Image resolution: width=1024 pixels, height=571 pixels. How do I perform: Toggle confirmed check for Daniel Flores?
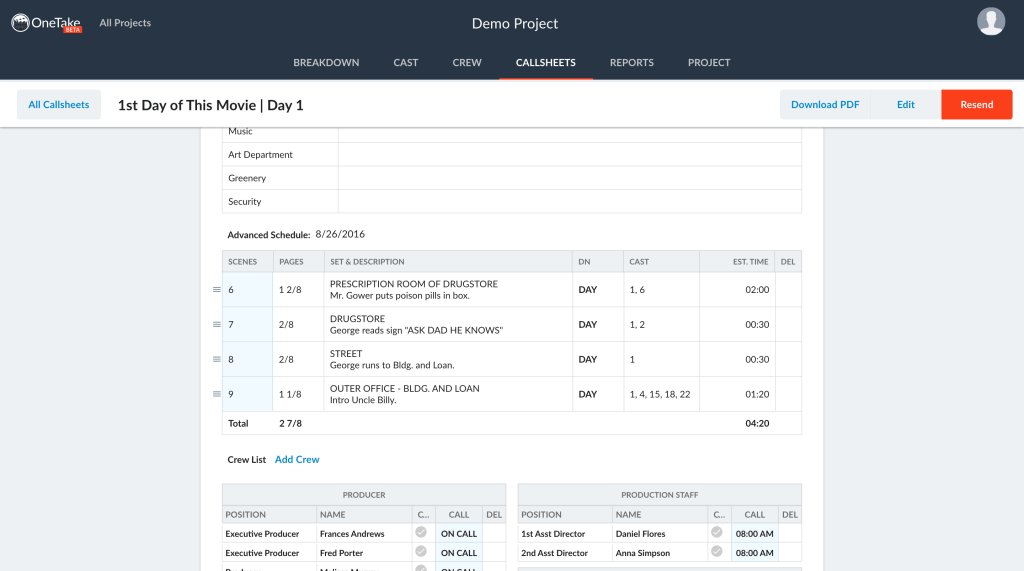717,532
